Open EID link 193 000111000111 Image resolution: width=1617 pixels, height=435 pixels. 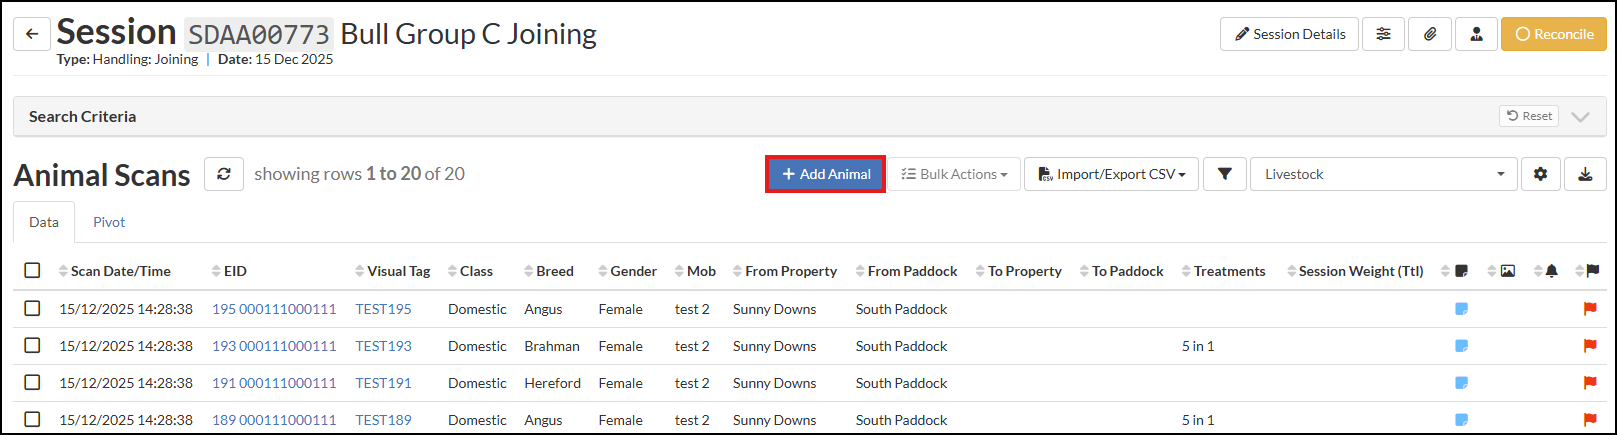pos(274,346)
